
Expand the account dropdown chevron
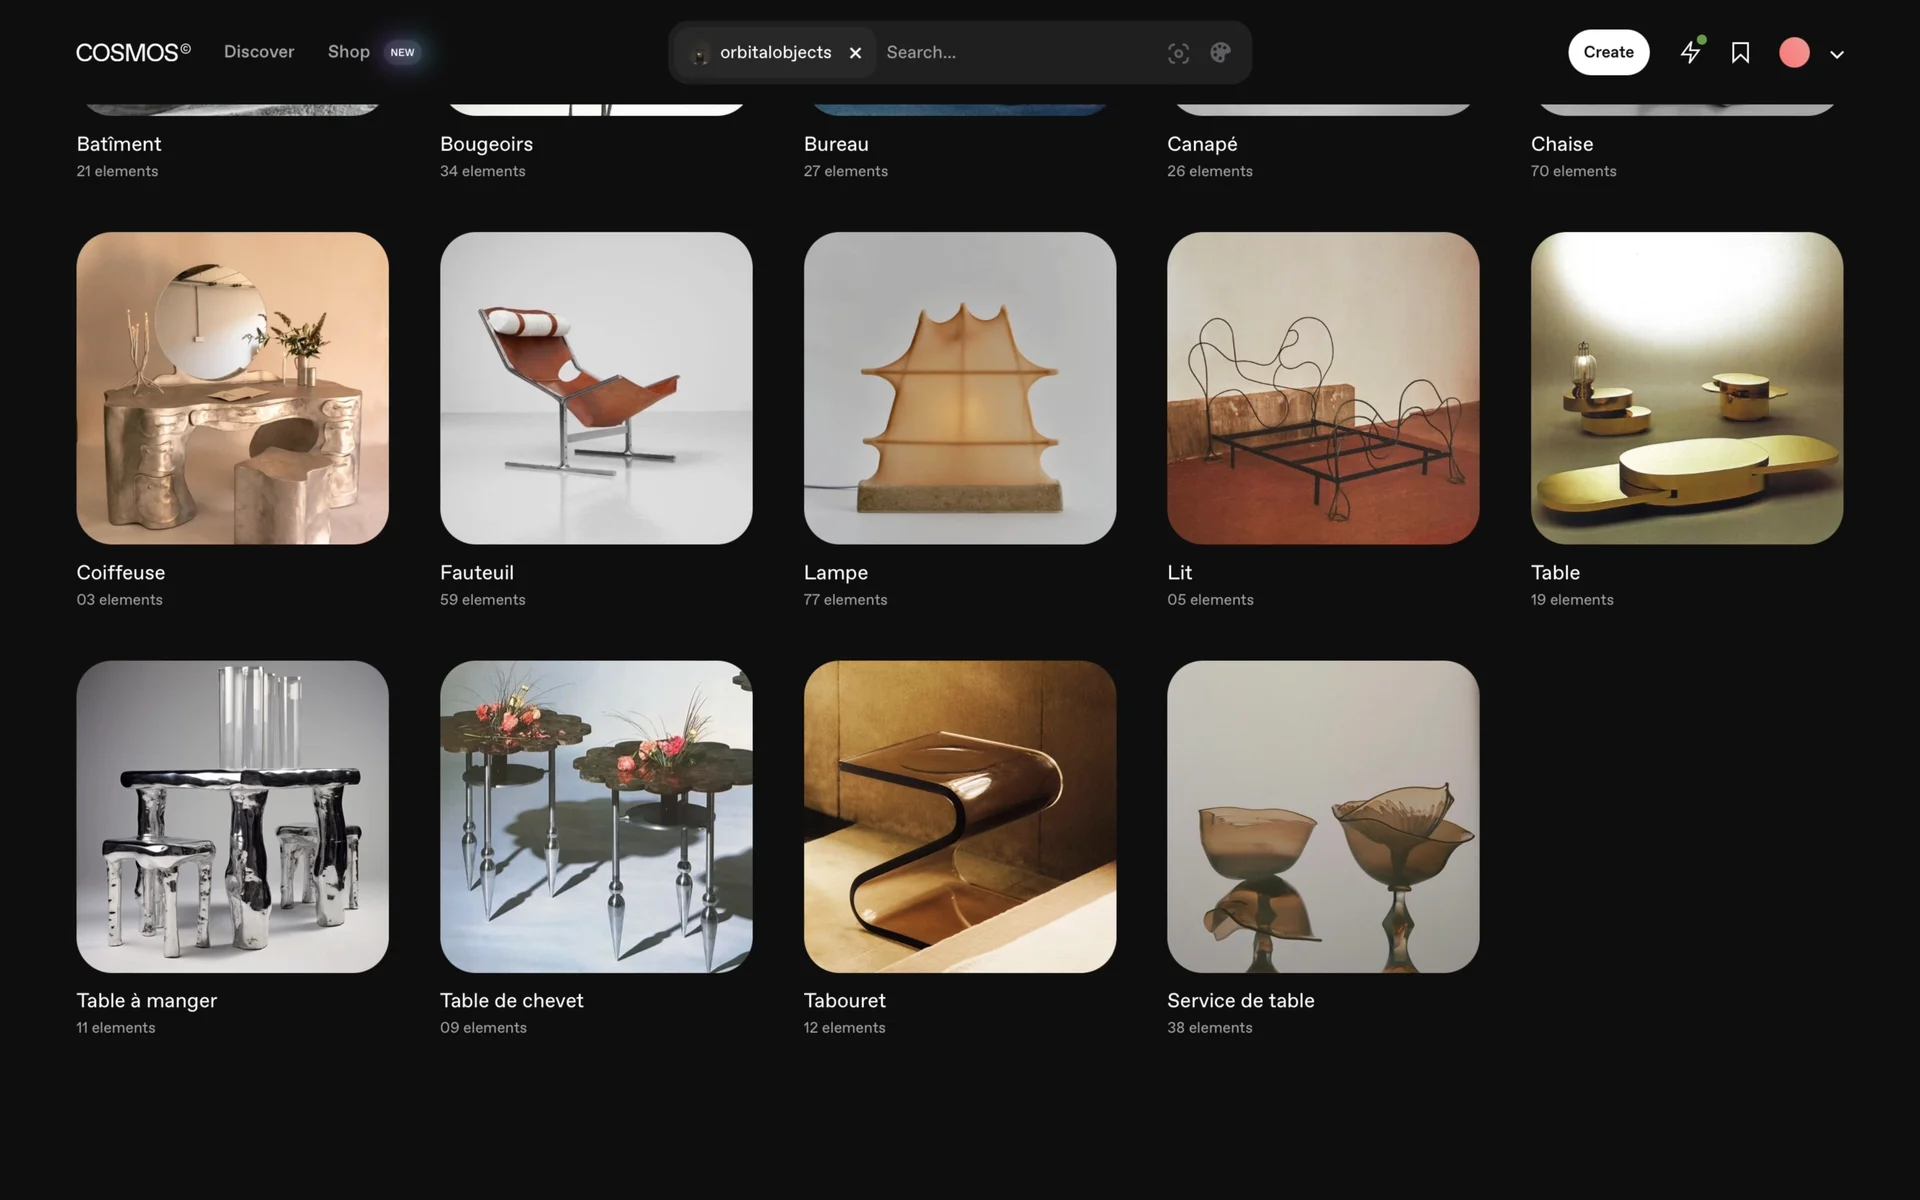click(x=1837, y=54)
